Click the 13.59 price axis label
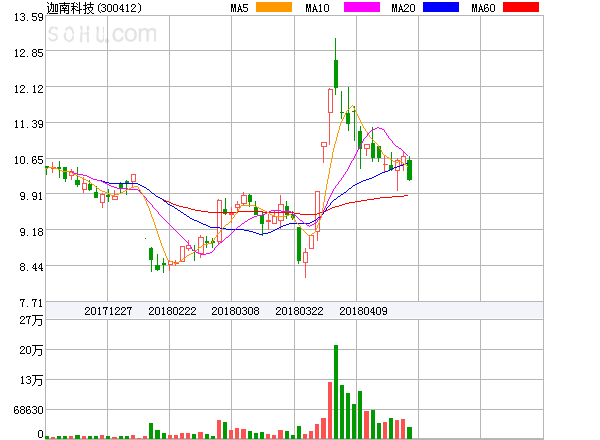600x440 pixels. click(29, 17)
